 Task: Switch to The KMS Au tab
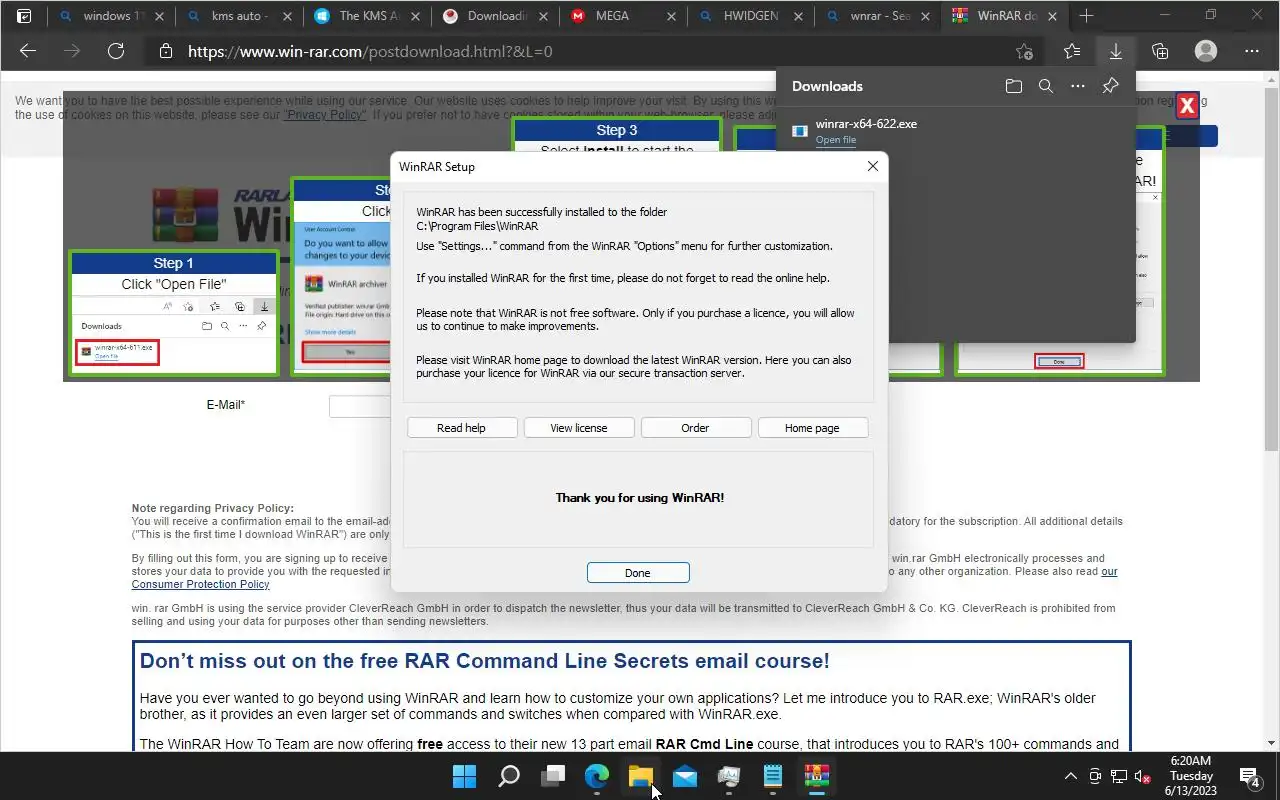[x=366, y=16]
